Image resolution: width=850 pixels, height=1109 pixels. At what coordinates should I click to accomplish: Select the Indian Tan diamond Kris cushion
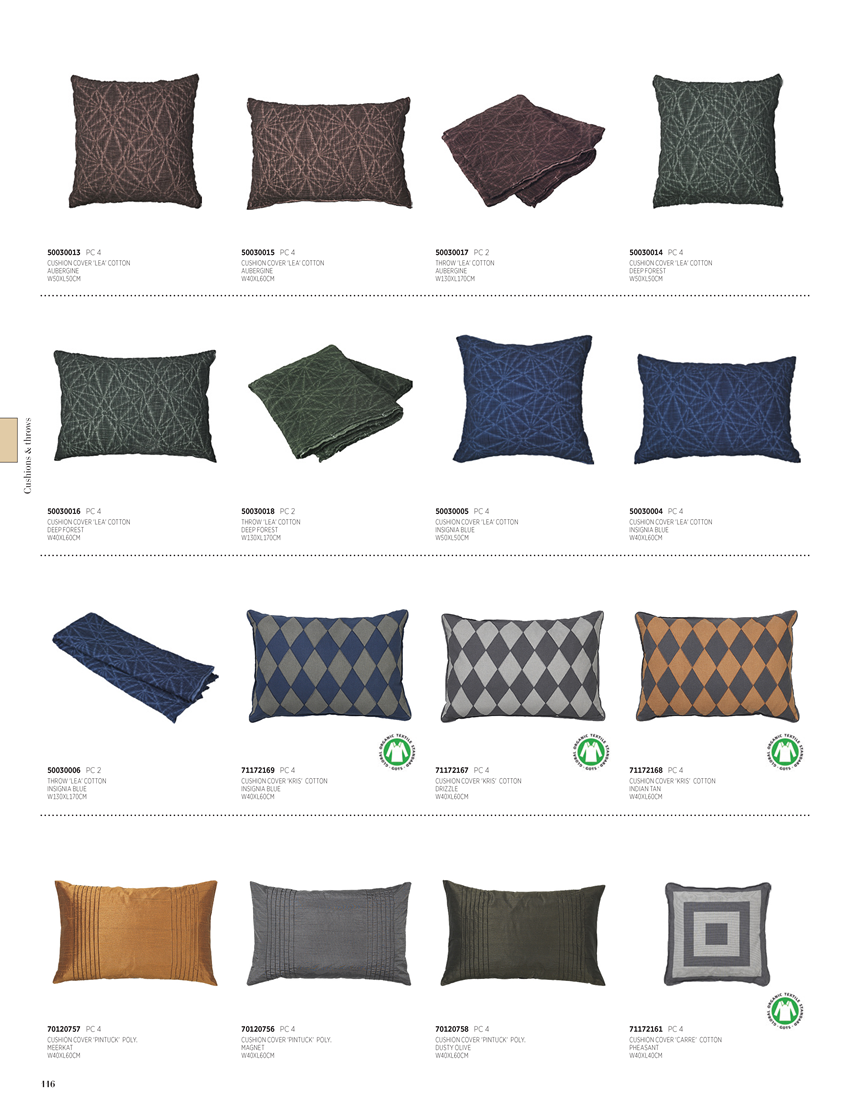point(717,666)
